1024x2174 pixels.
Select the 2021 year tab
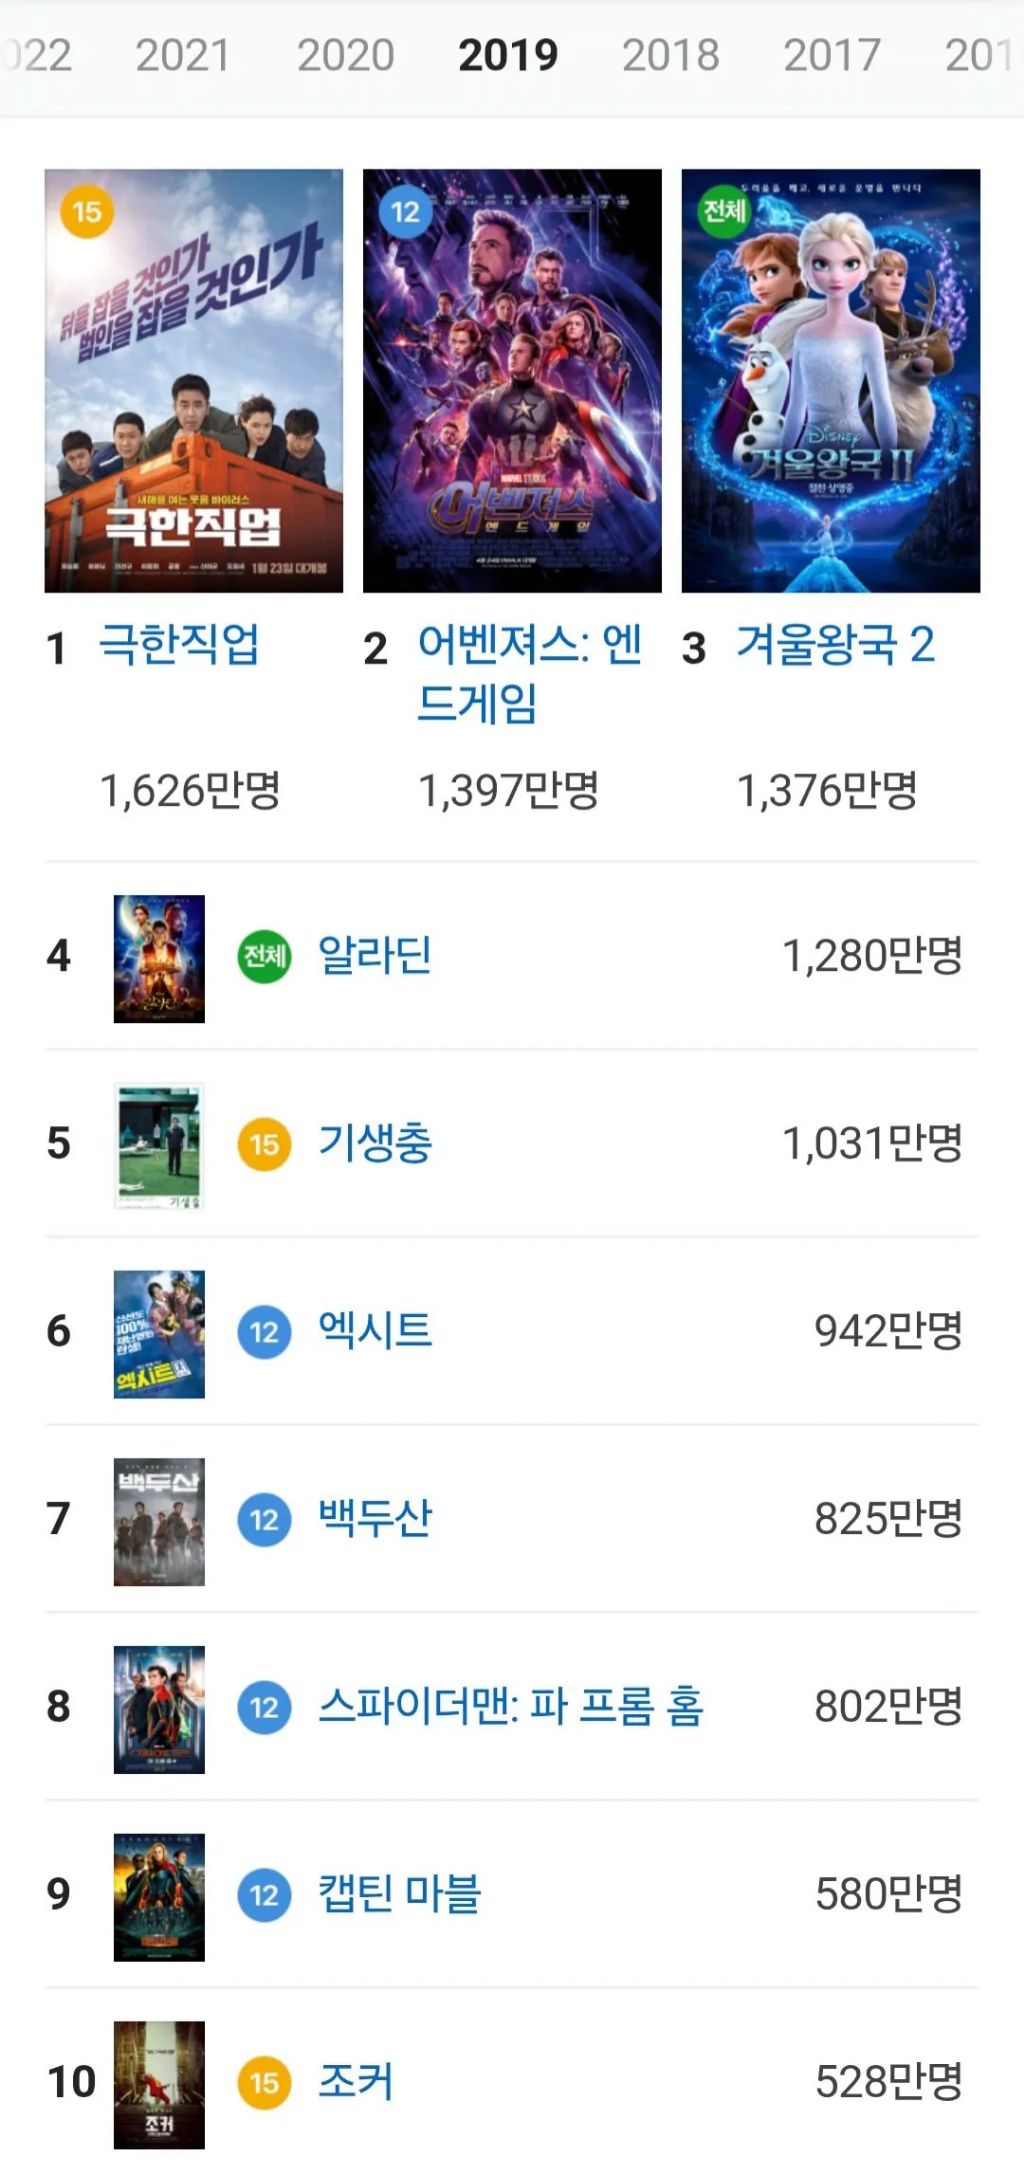pyautogui.click(x=182, y=55)
